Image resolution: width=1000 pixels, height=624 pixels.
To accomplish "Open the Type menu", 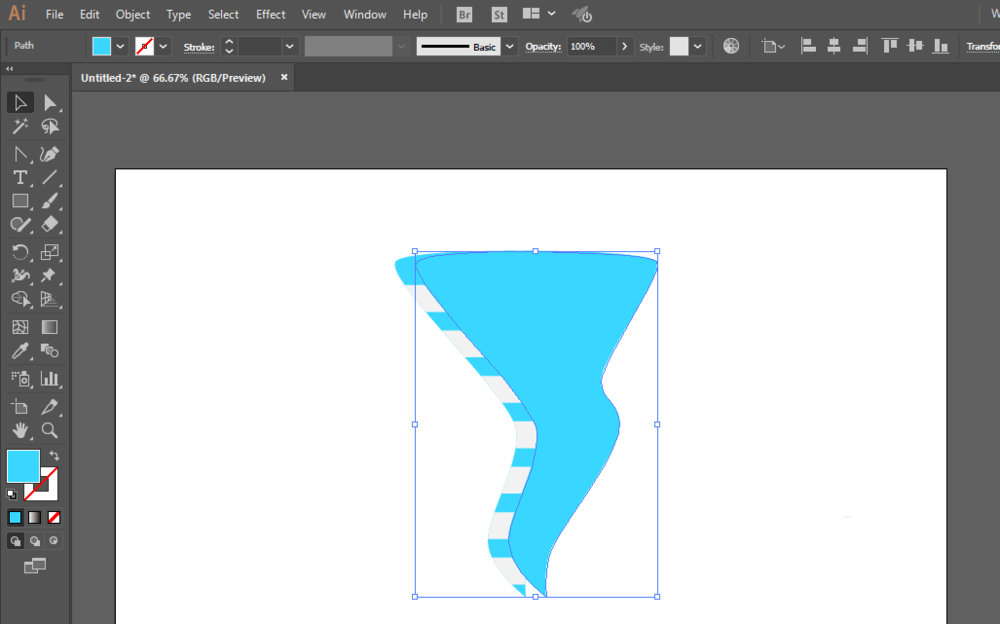I will click(179, 14).
